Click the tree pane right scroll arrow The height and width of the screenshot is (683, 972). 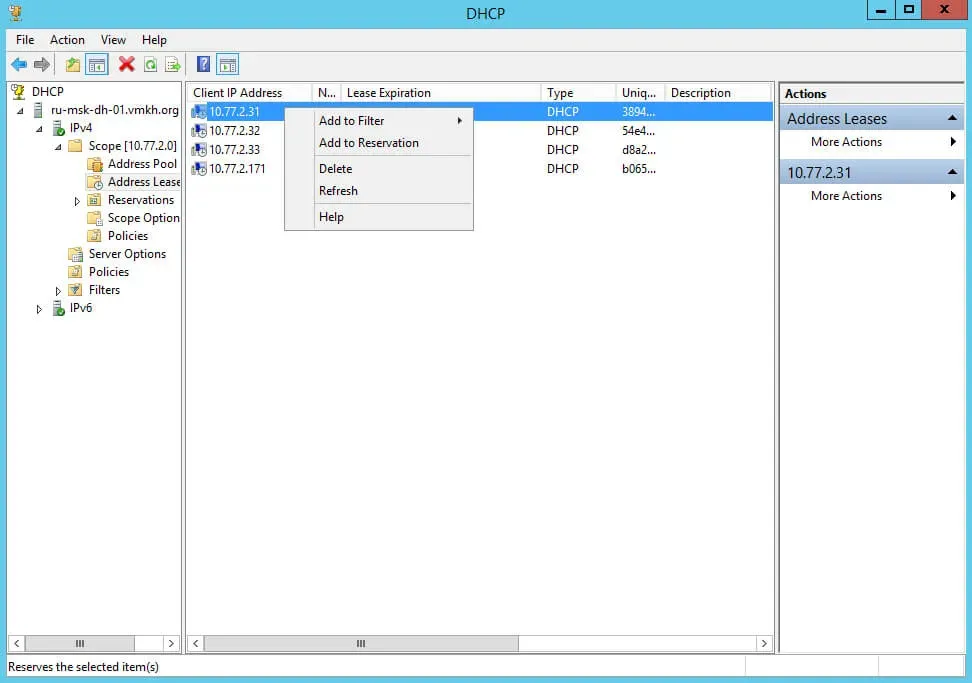tap(172, 643)
